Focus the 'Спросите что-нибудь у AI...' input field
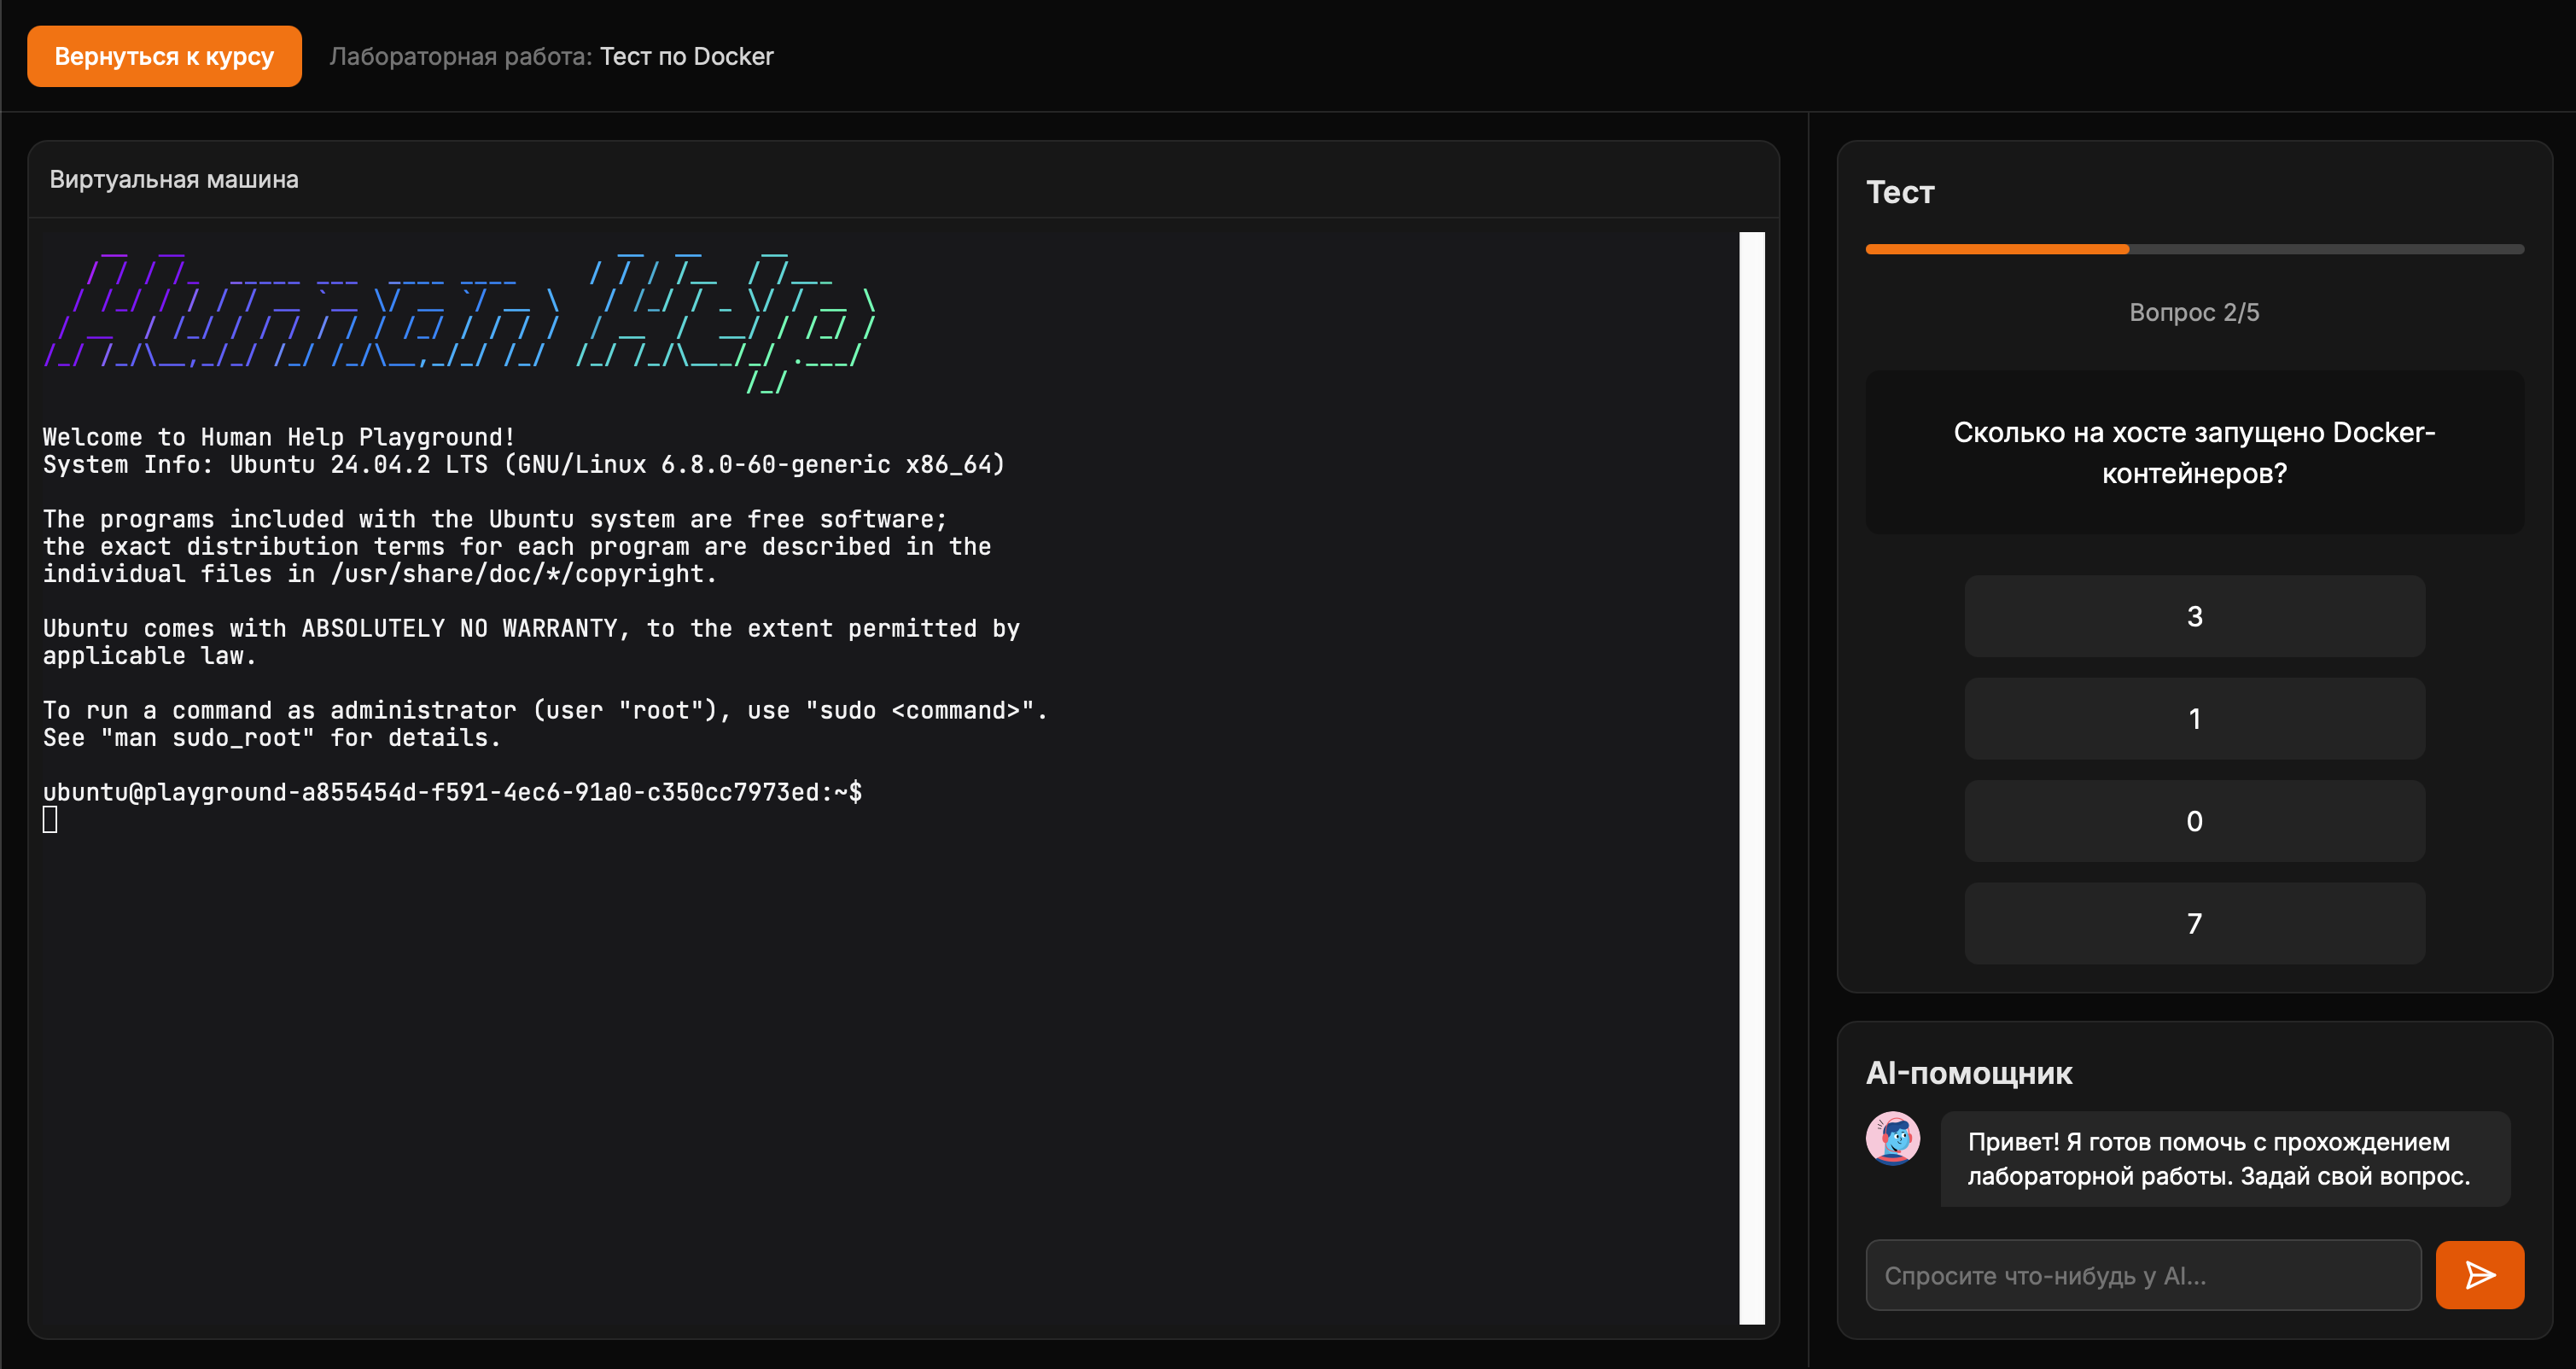Viewport: 2576px width, 1369px height. click(x=2143, y=1275)
